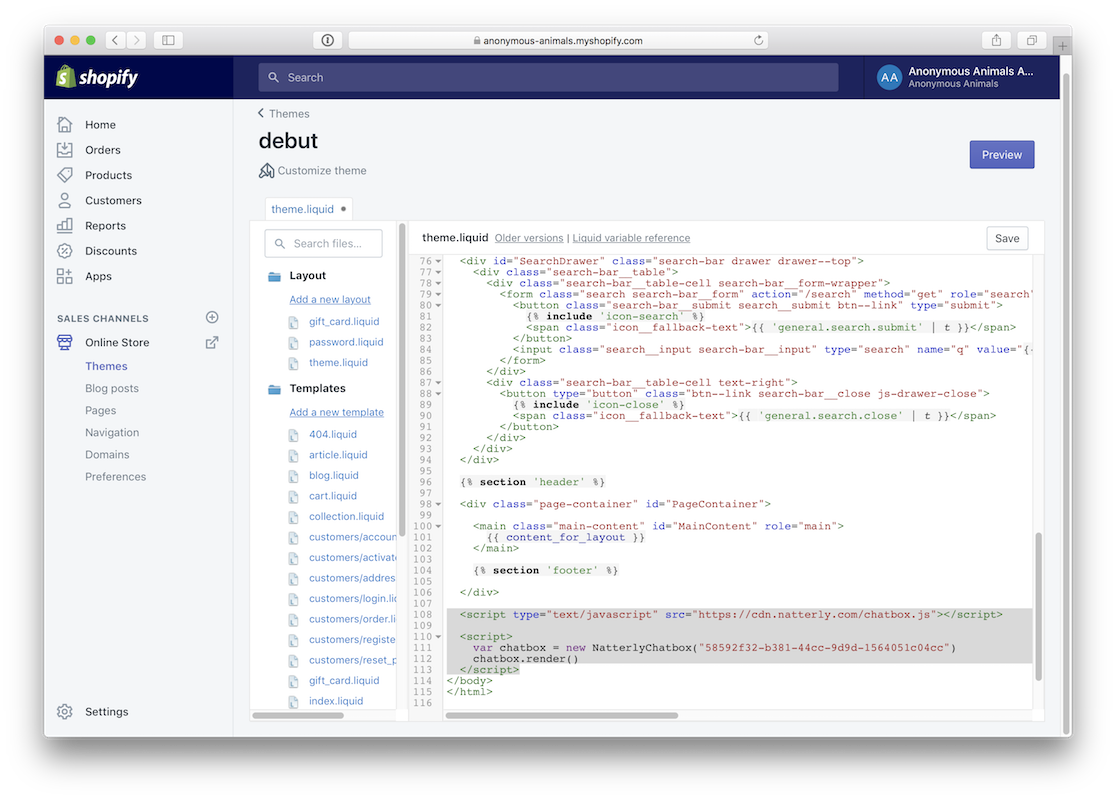Viewport: 1116px width, 800px height.
Task: Open a new browser tab
Action: click(1062, 46)
